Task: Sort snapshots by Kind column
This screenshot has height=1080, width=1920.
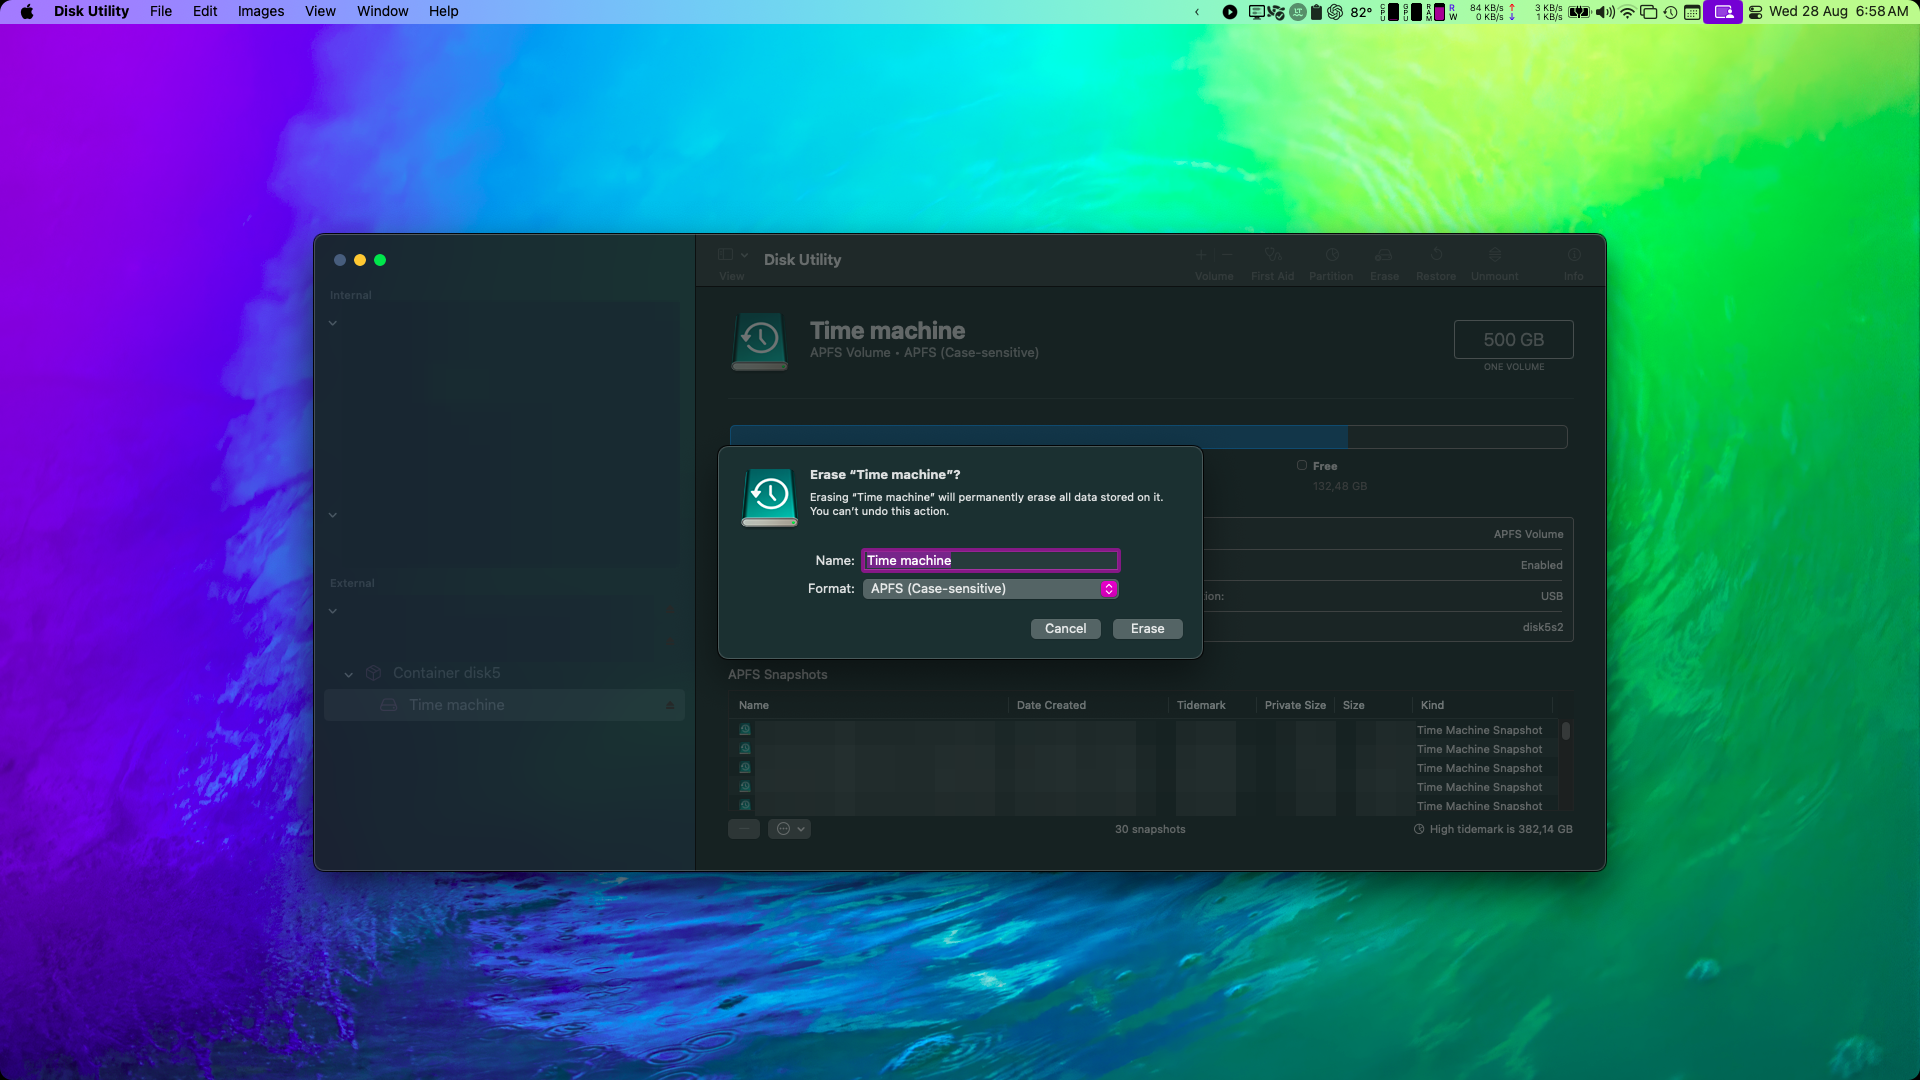Action: (x=1432, y=705)
